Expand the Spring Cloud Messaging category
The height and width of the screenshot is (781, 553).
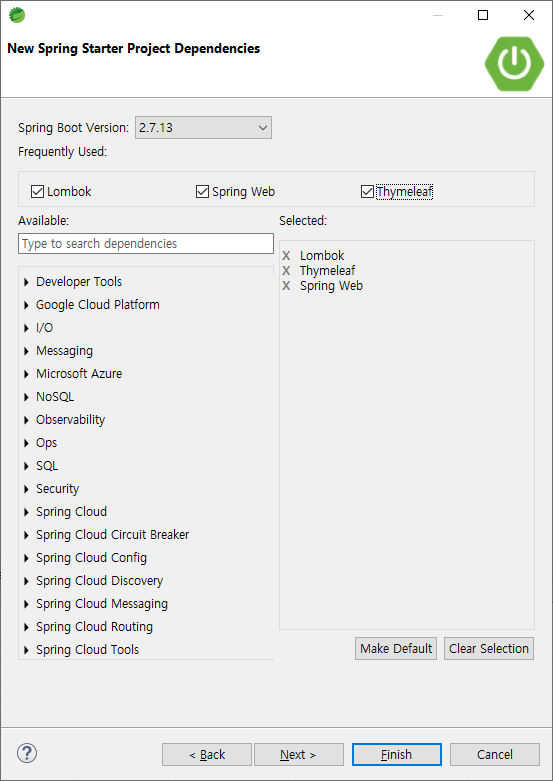pyautogui.click(x=26, y=604)
